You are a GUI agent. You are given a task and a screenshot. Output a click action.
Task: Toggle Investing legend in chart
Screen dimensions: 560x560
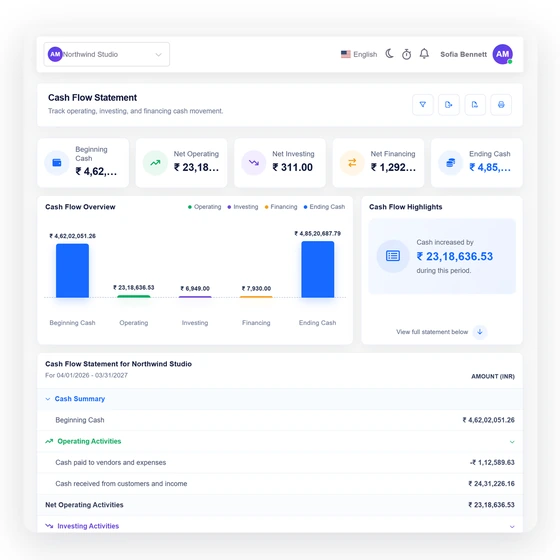pos(243,207)
